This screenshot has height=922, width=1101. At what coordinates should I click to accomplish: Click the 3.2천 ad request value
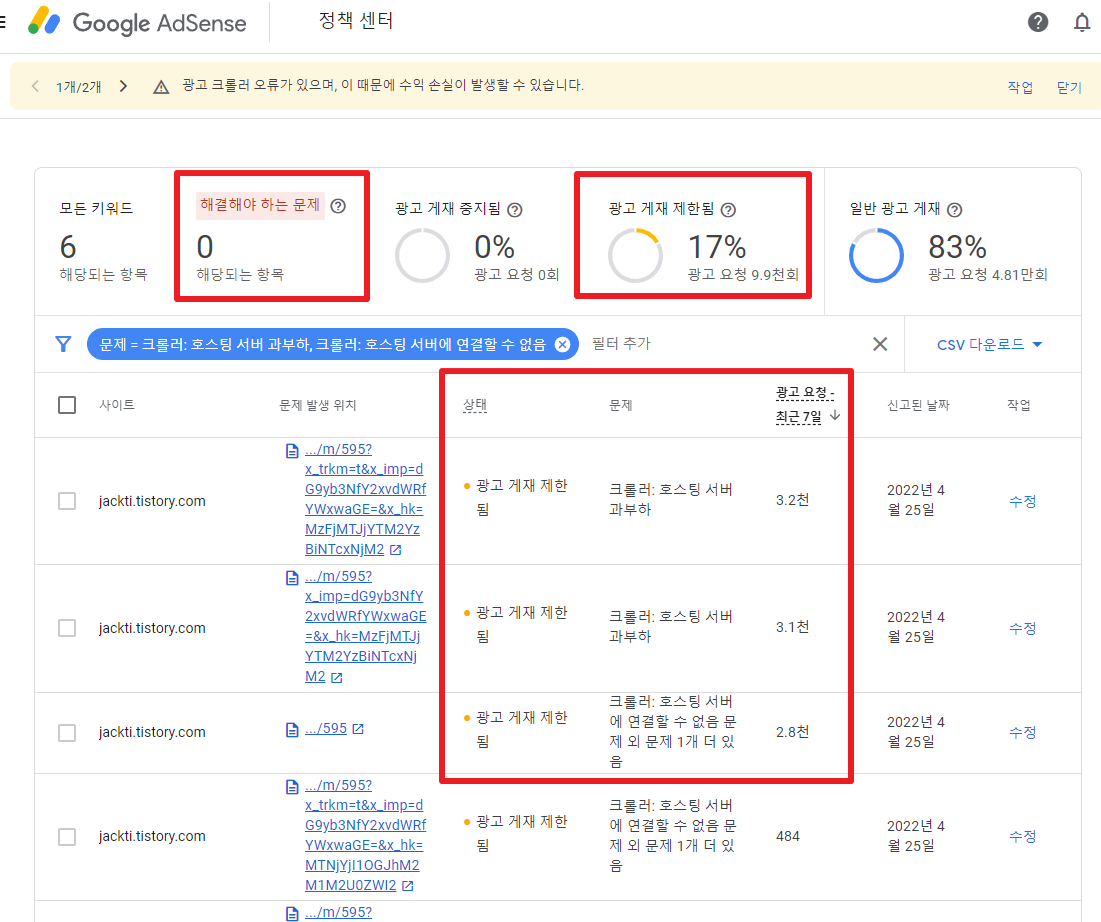pos(793,500)
